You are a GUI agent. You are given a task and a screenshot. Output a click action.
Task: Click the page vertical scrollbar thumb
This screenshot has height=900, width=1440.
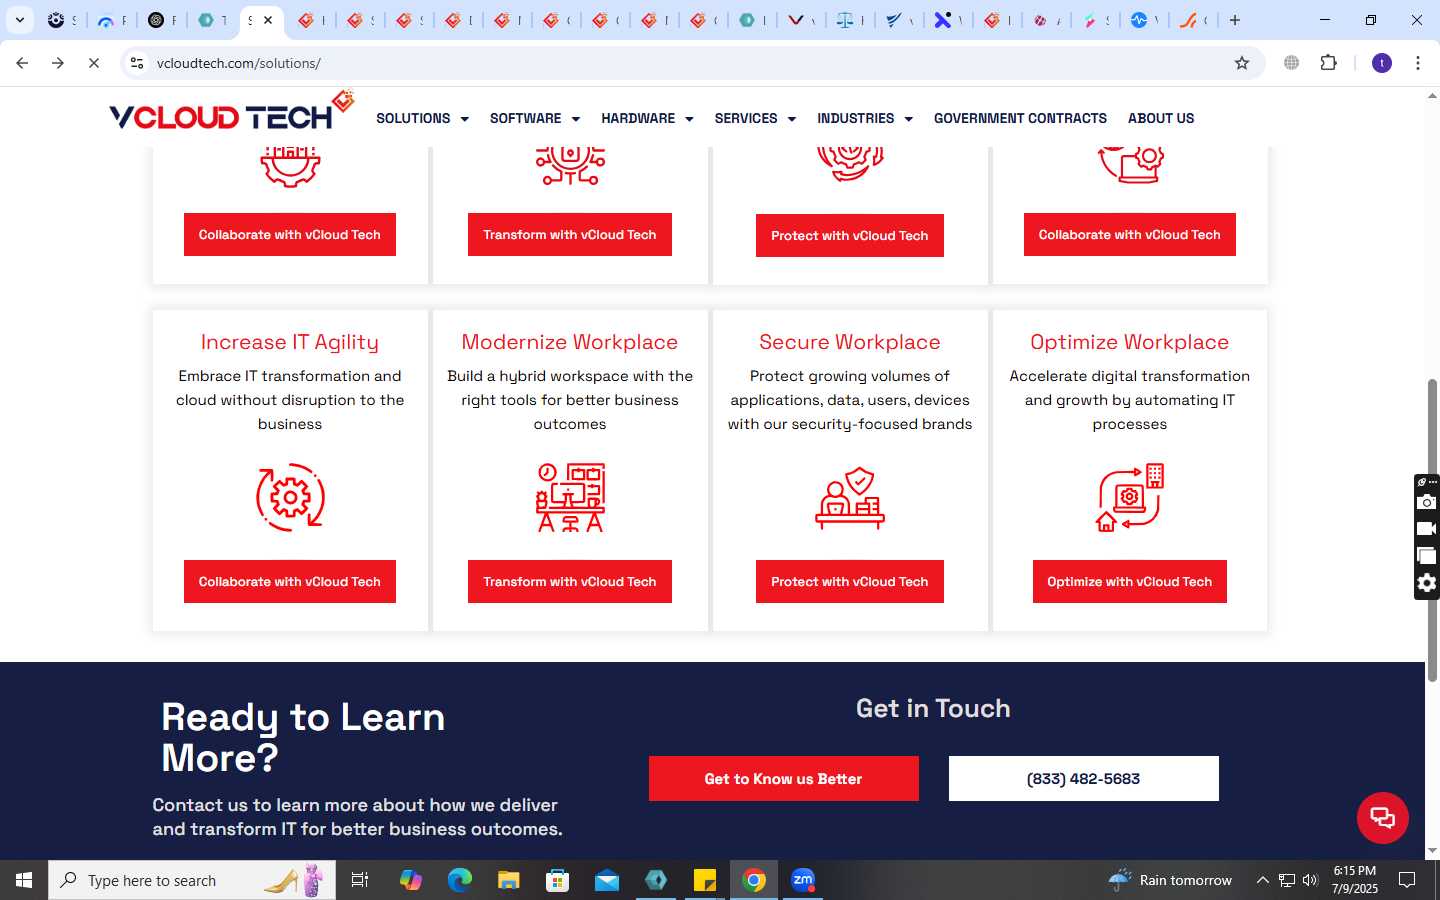point(1432,530)
